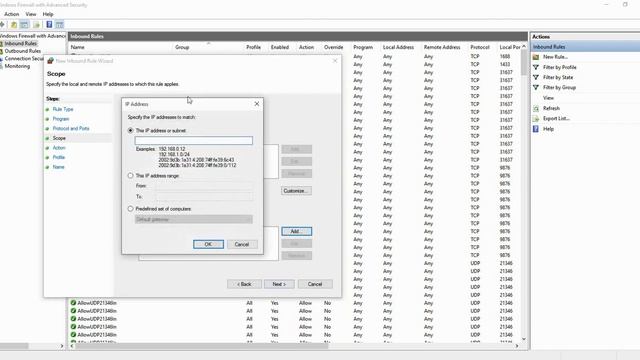Screen dimensions: 640x360
Task: Go to Name step in wizard steps
Action: click(x=58, y=167)
